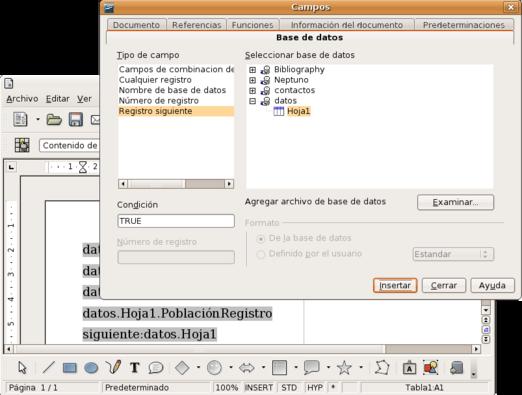This screenshot has height=395, width=522.
Task: Click right arrow of field type list scrollbar
Action: (x=229, y=184)
